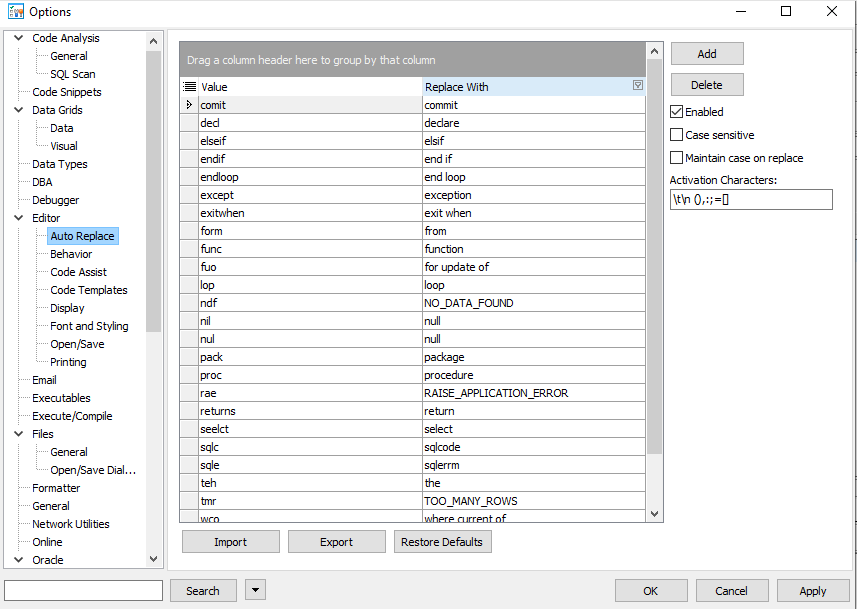Screen dimensions: 857x609
Task: Select Code Assist under Editor
Action: pos(79,272)
